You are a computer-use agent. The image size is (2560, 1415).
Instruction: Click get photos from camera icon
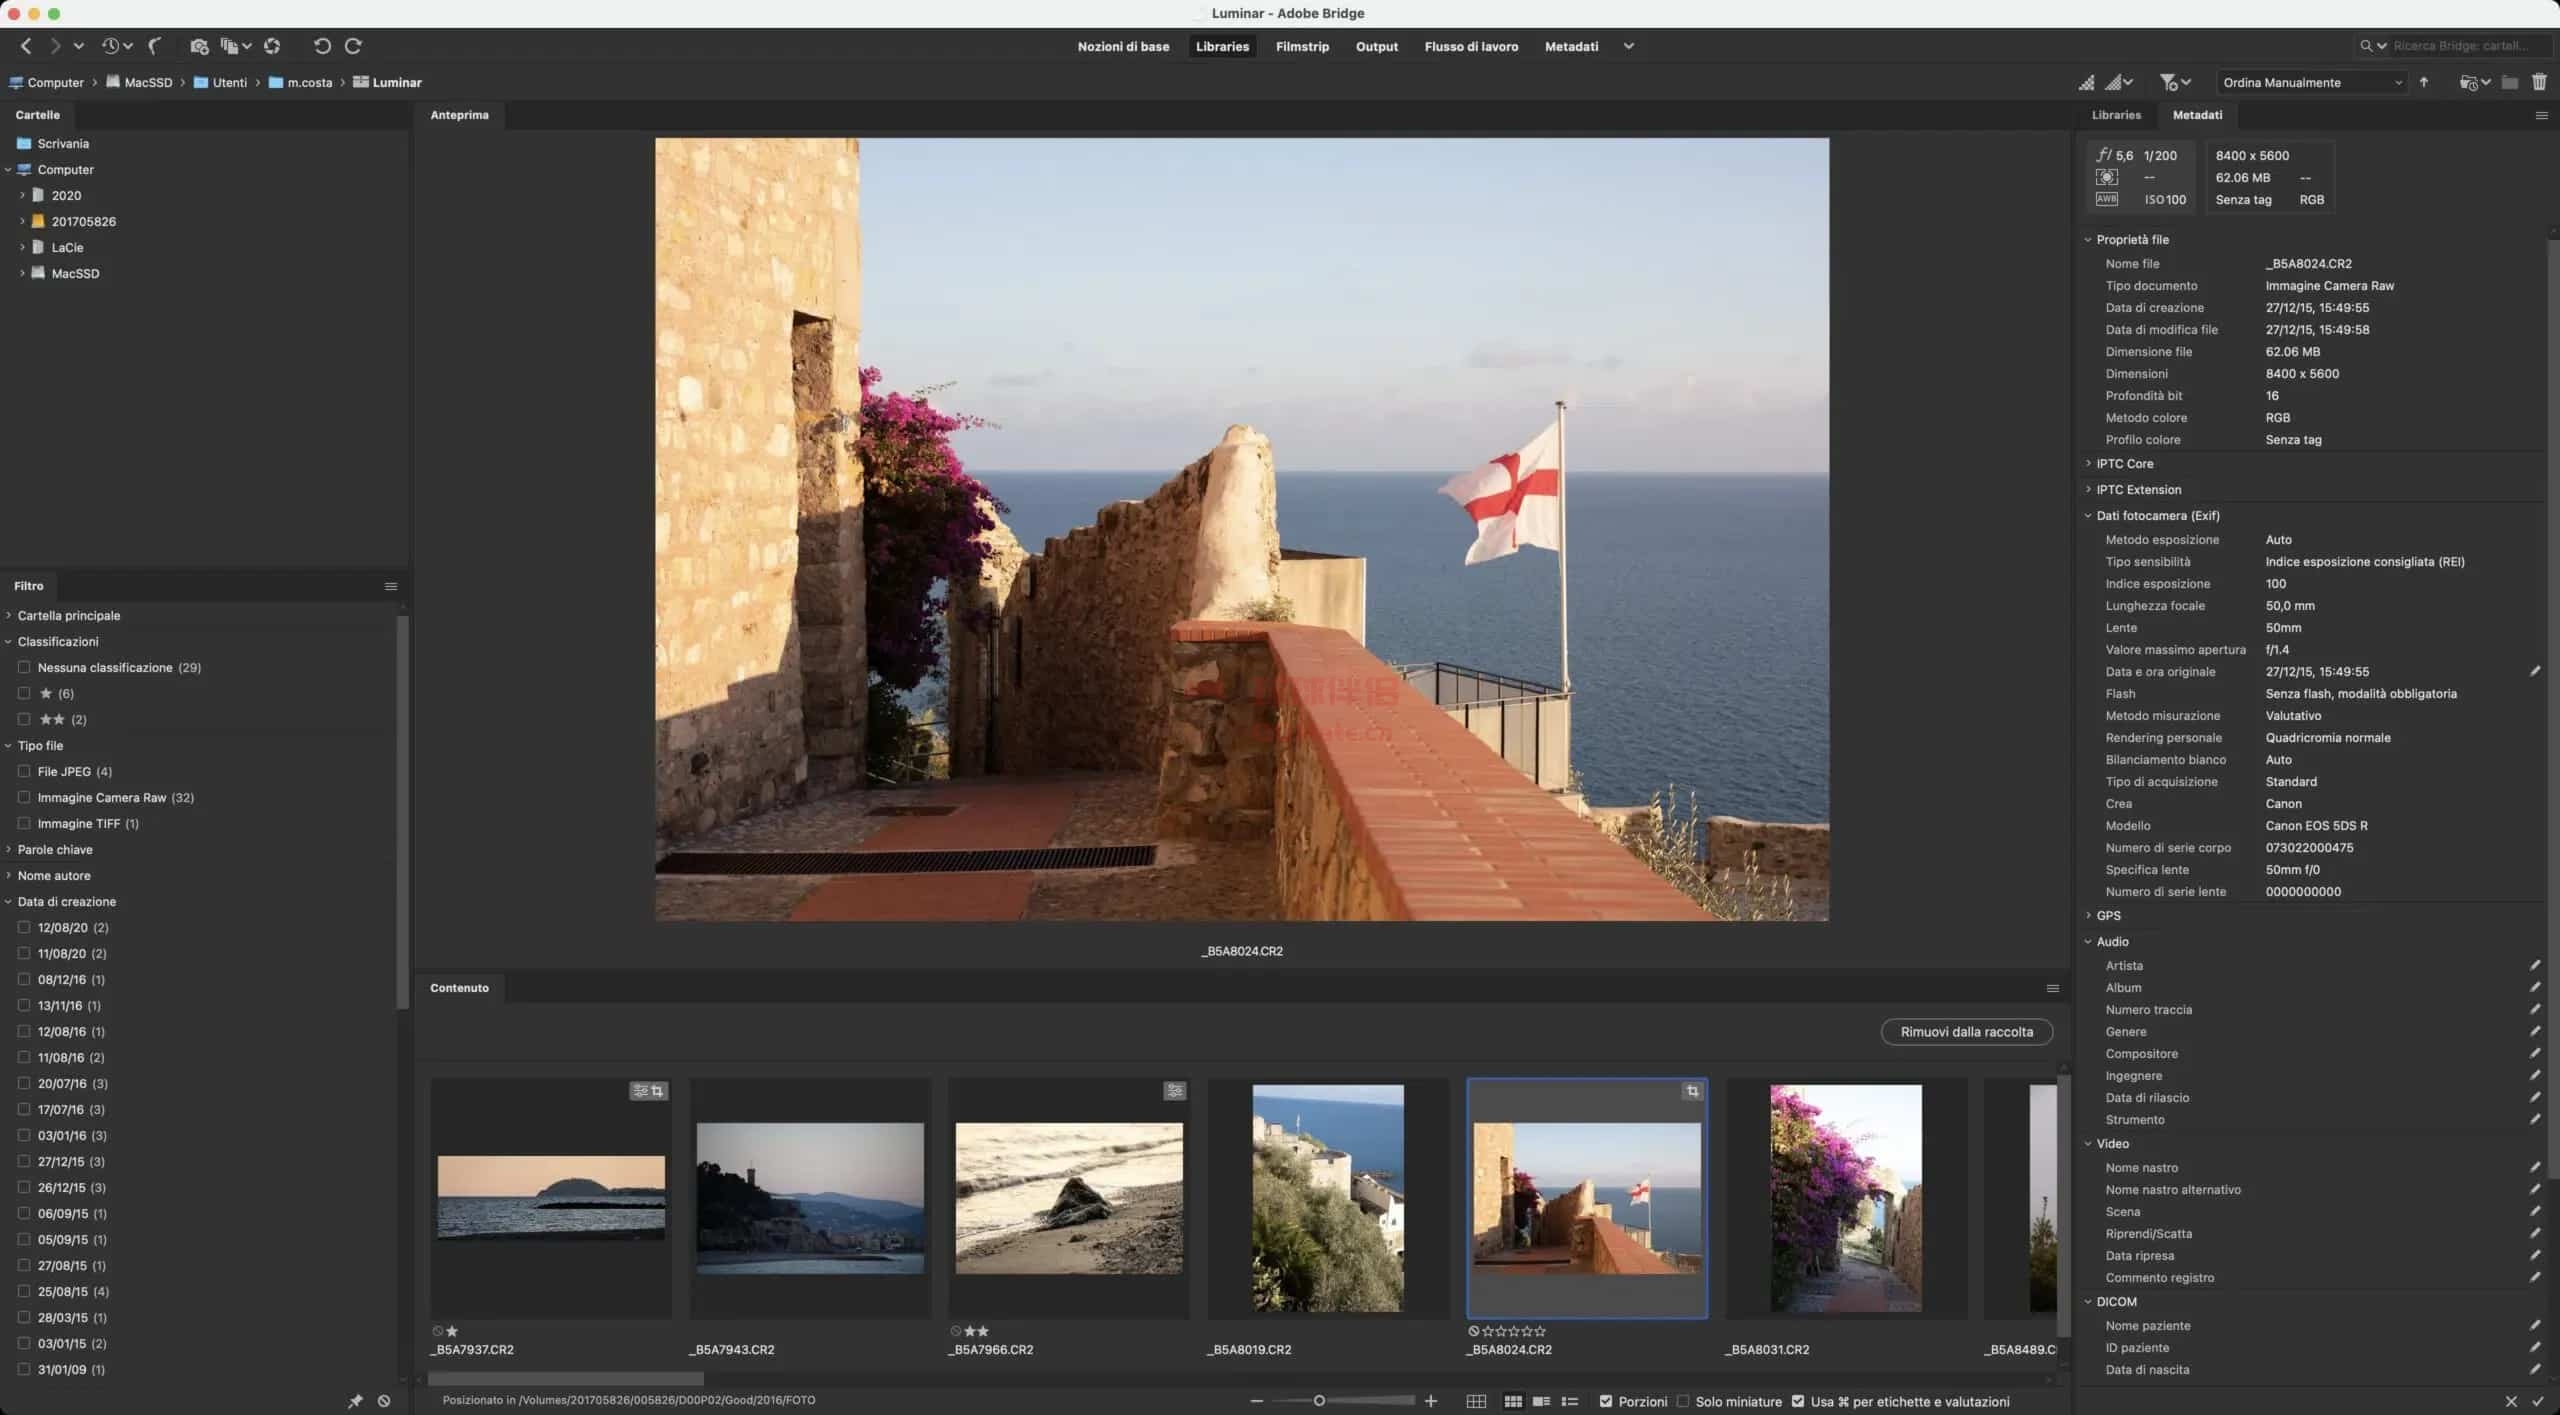coord(199,46)
